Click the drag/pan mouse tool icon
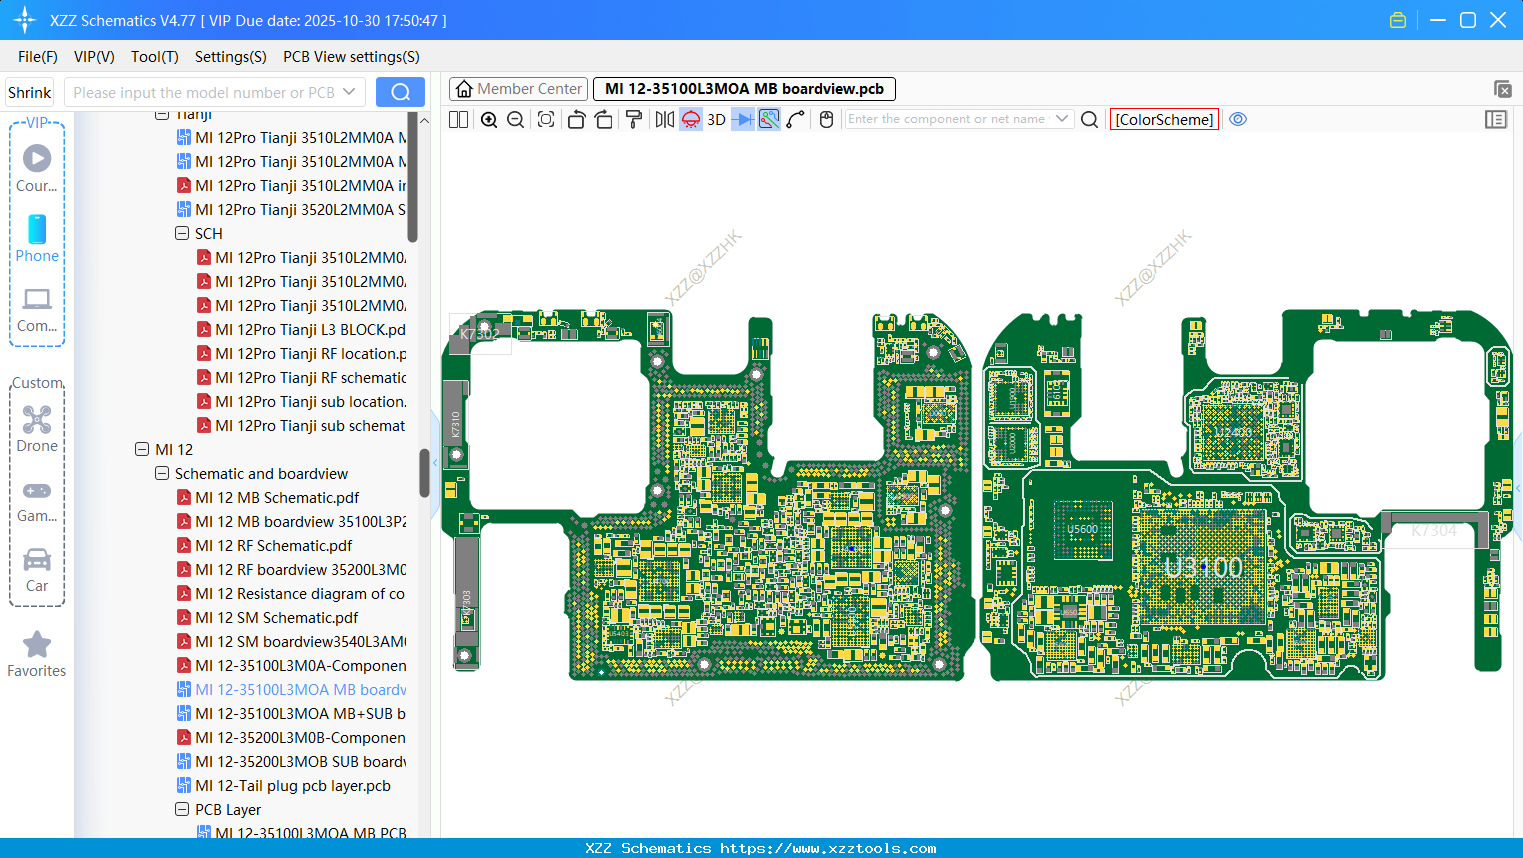 [826, 119]
